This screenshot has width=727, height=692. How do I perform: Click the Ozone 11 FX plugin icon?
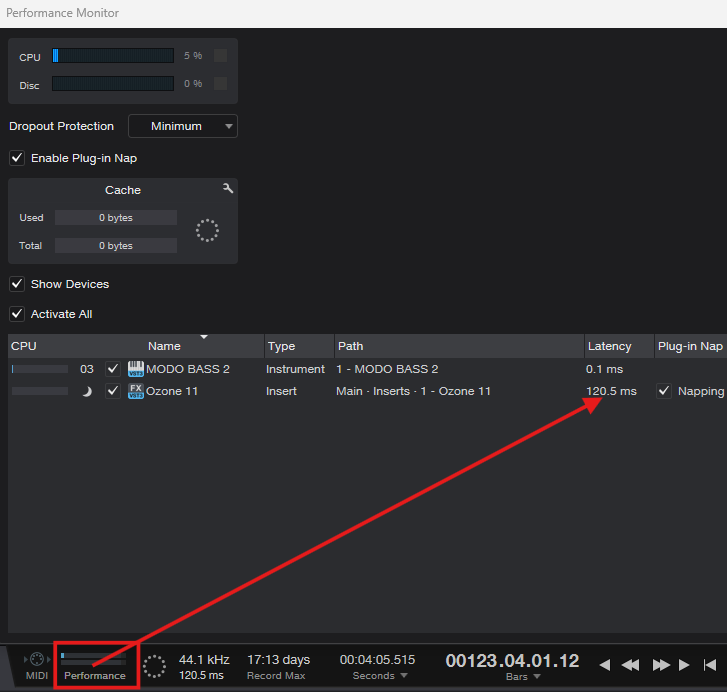[135, 391]
